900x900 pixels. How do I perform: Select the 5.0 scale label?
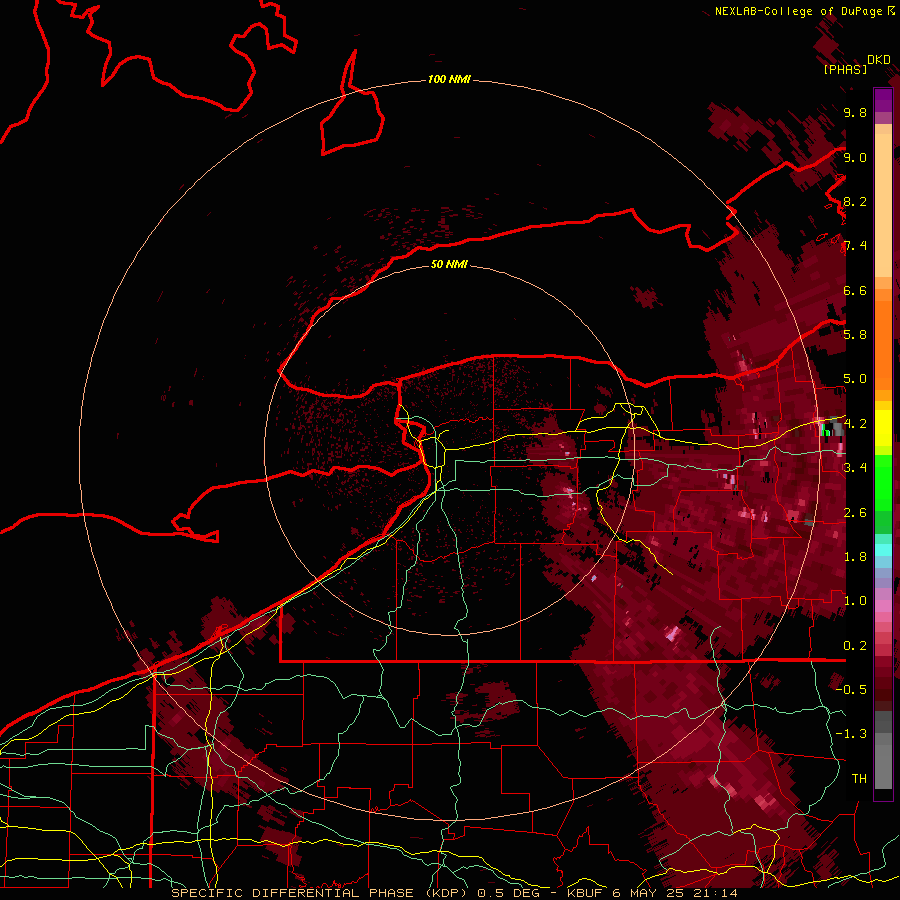click(x=855, y=379)
